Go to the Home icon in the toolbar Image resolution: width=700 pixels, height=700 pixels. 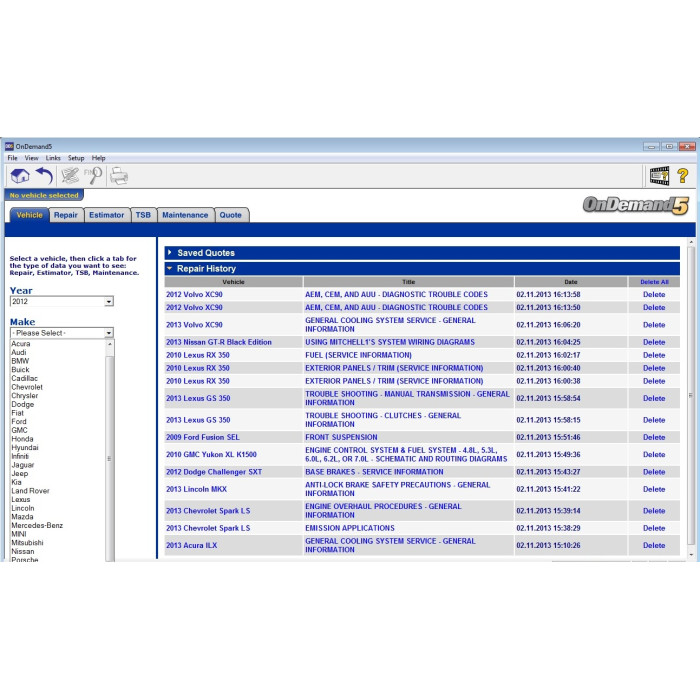click(x=20, y=175)
